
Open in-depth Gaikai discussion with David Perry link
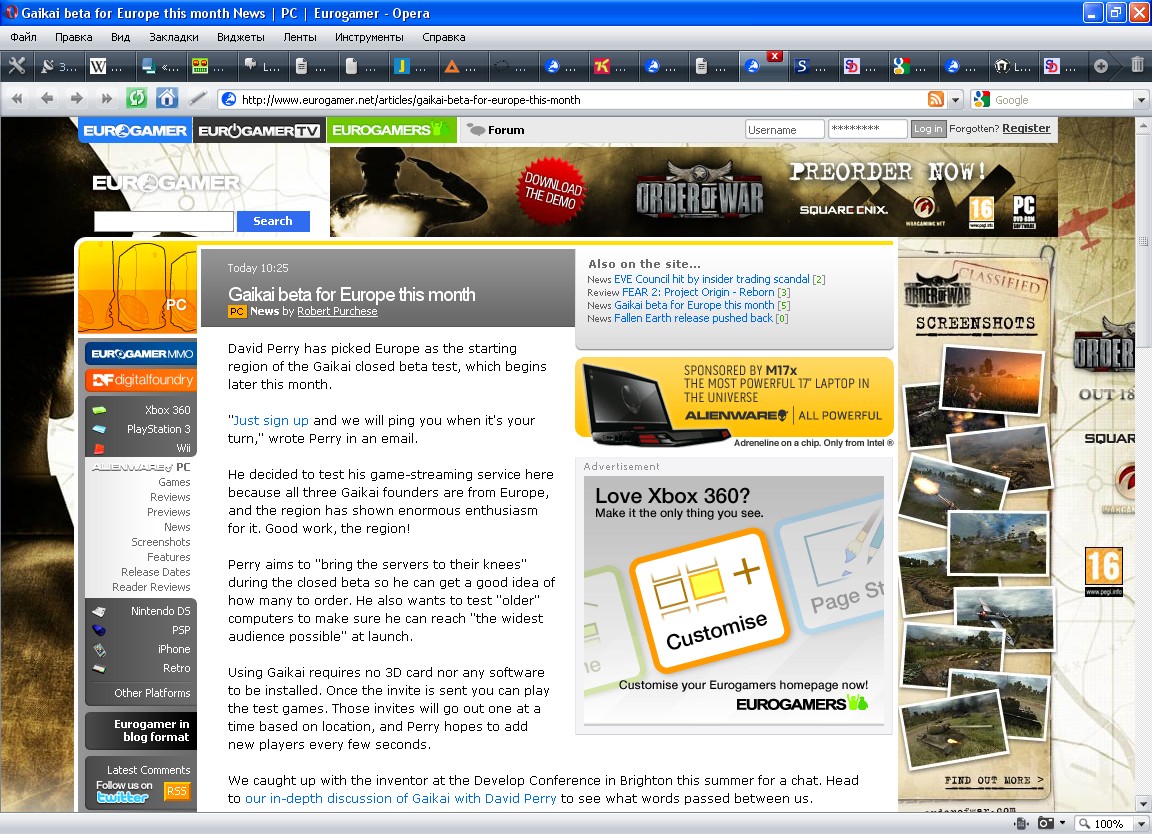401,799
